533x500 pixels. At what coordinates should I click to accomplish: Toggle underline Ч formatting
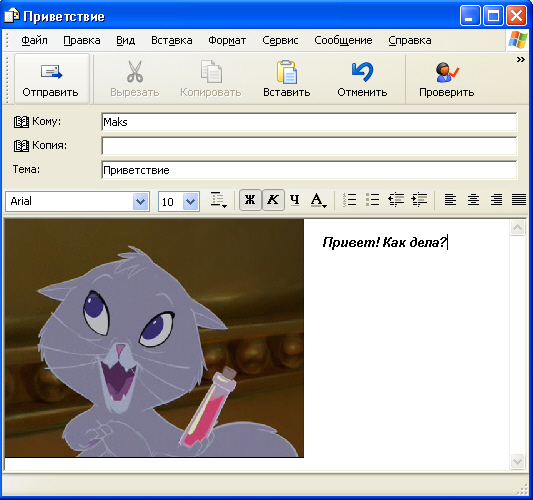point(295,200)
